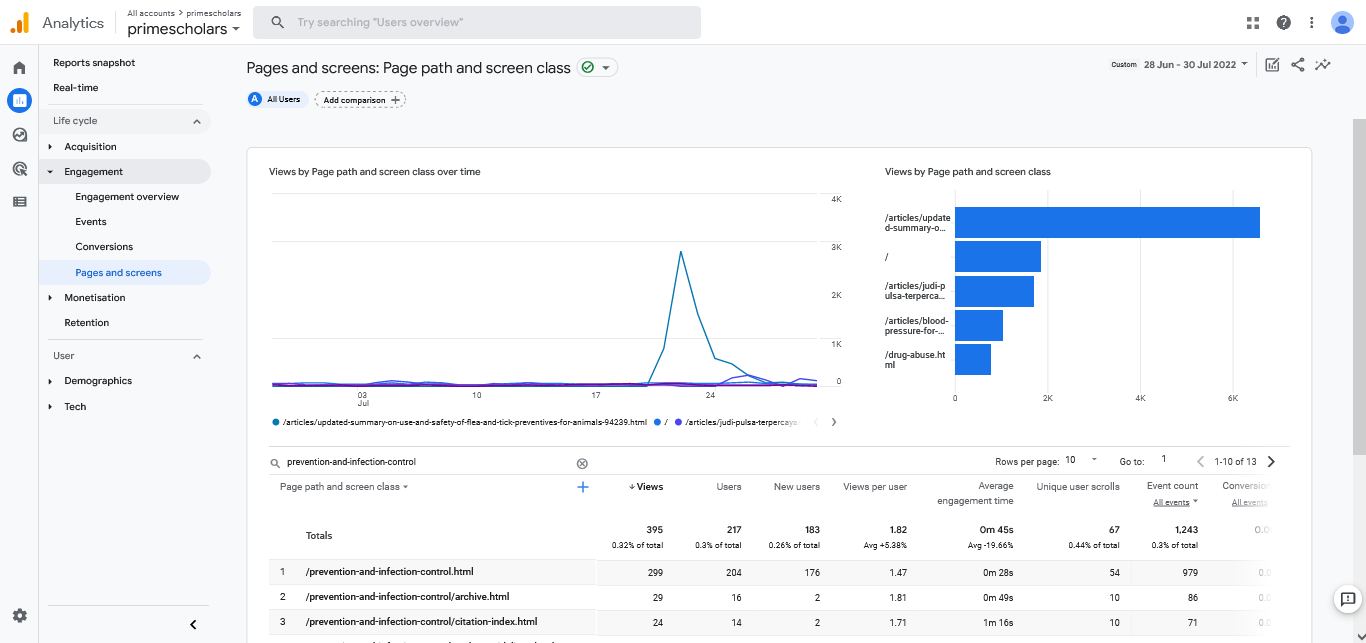Viewport: 1366px width, 643px height.
Task: Open the Insights sparkline icon
Action: (1322, 65)
